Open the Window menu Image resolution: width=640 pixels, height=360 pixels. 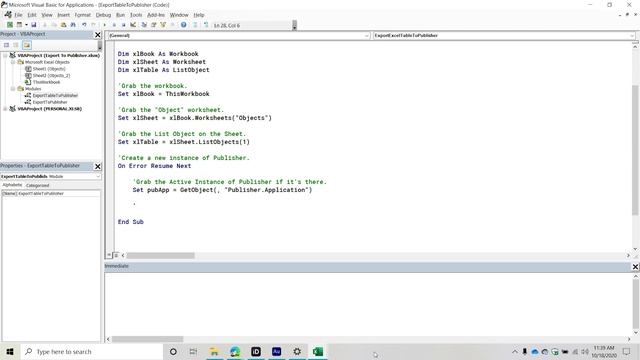[x=179, y=15]
